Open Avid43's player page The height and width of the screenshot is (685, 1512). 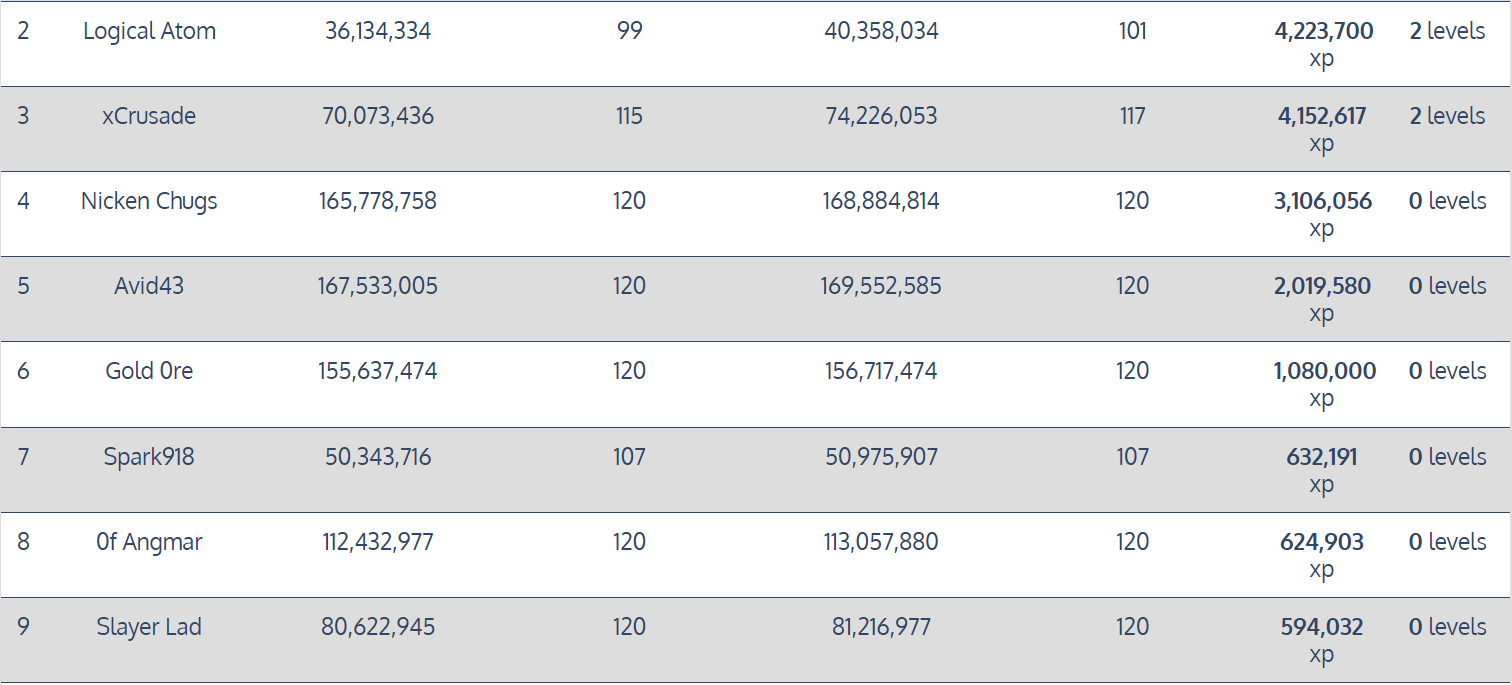click(x=149, y=286)
